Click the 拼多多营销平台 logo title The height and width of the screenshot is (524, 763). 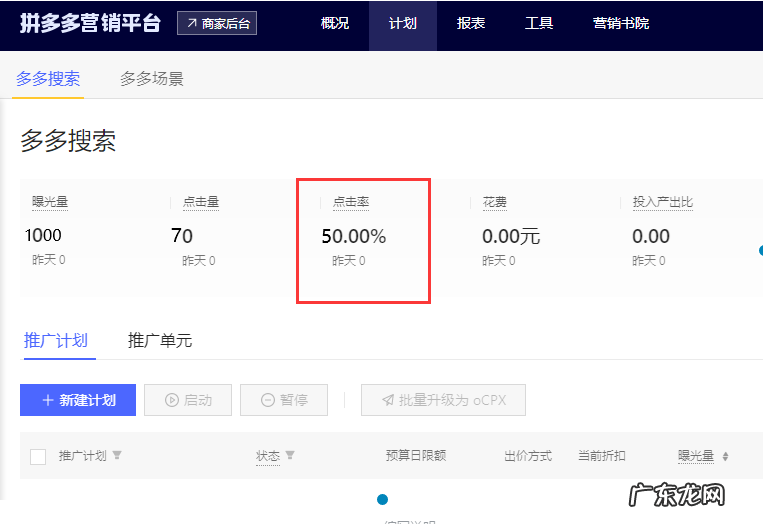point(90,23)
